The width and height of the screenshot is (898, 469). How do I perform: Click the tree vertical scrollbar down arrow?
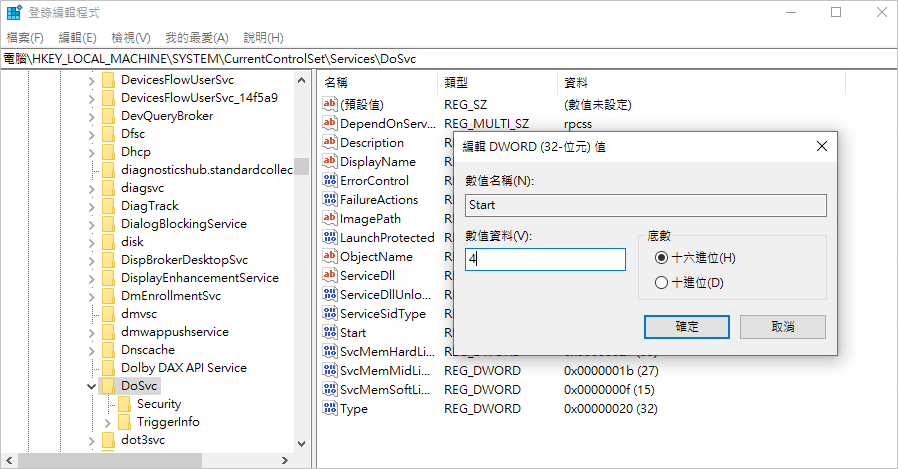302,443
